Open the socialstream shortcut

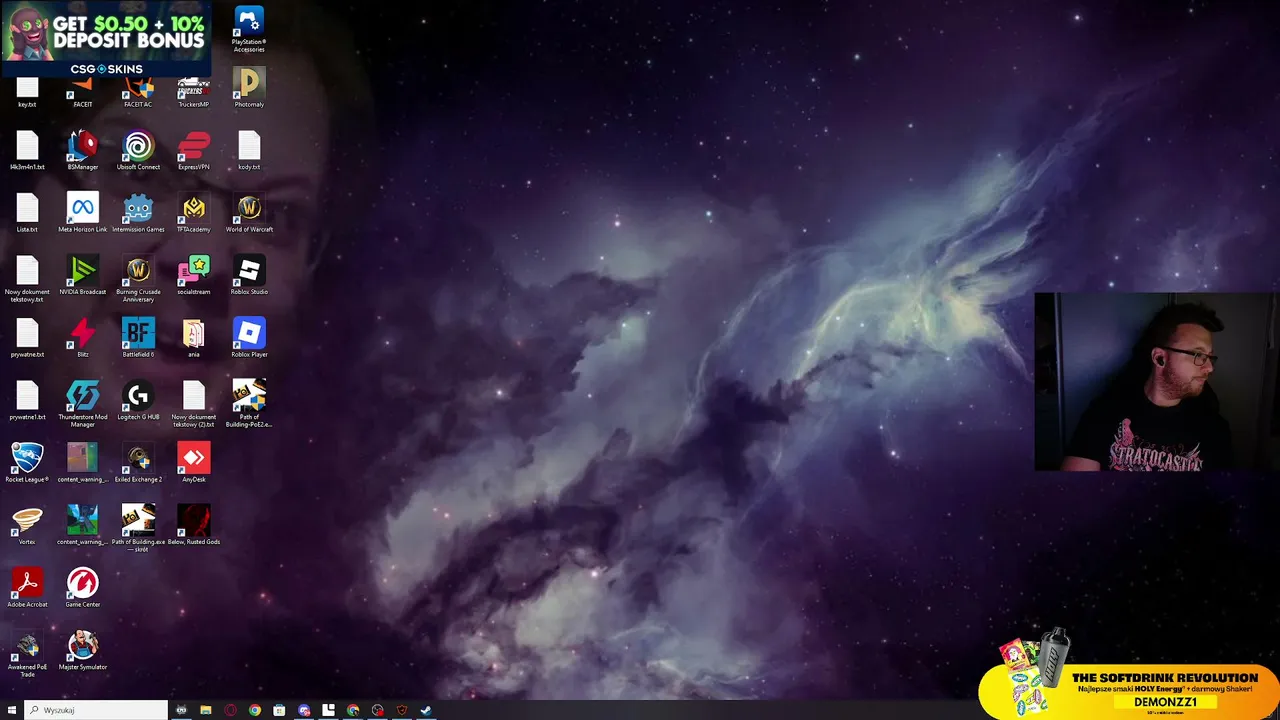[194, 276]
